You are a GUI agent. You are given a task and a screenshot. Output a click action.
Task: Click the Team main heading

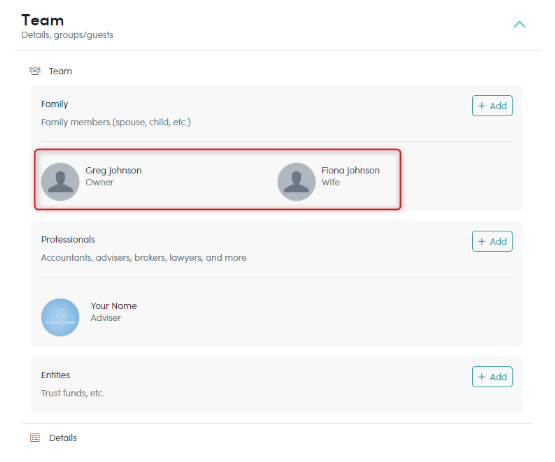pos(42,20)
